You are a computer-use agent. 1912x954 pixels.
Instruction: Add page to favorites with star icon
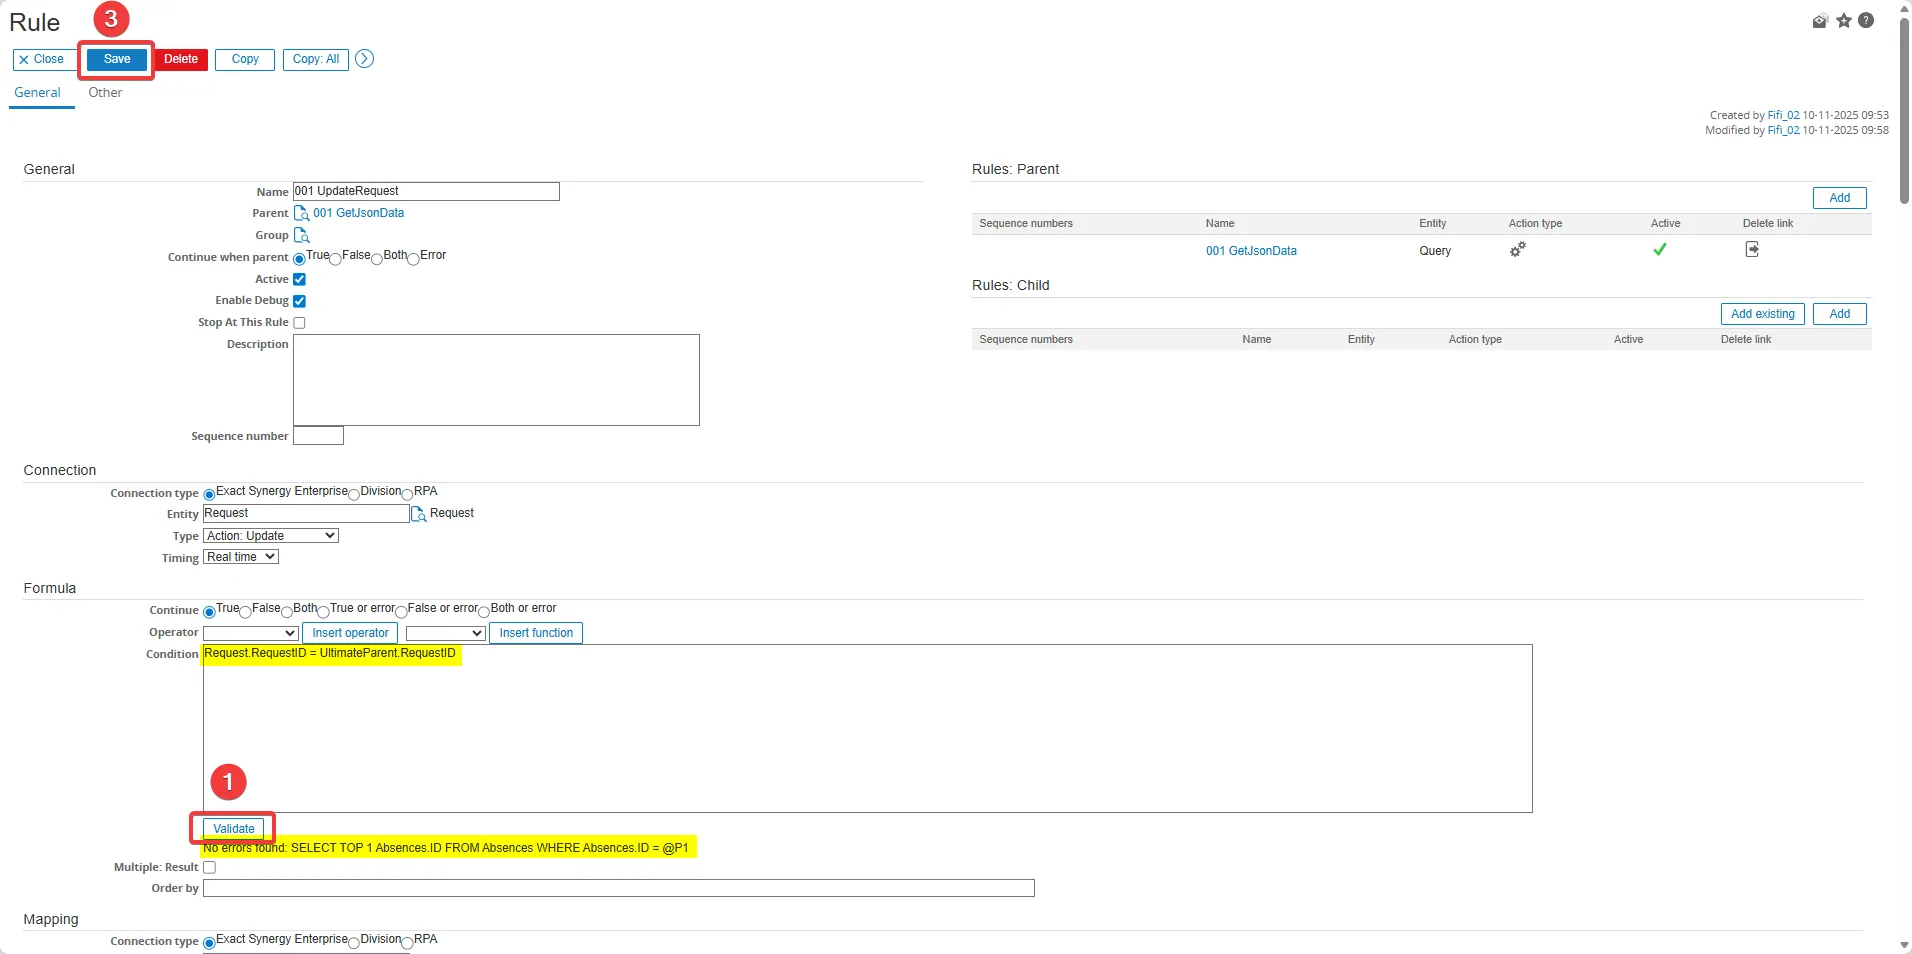[1843, 21]
